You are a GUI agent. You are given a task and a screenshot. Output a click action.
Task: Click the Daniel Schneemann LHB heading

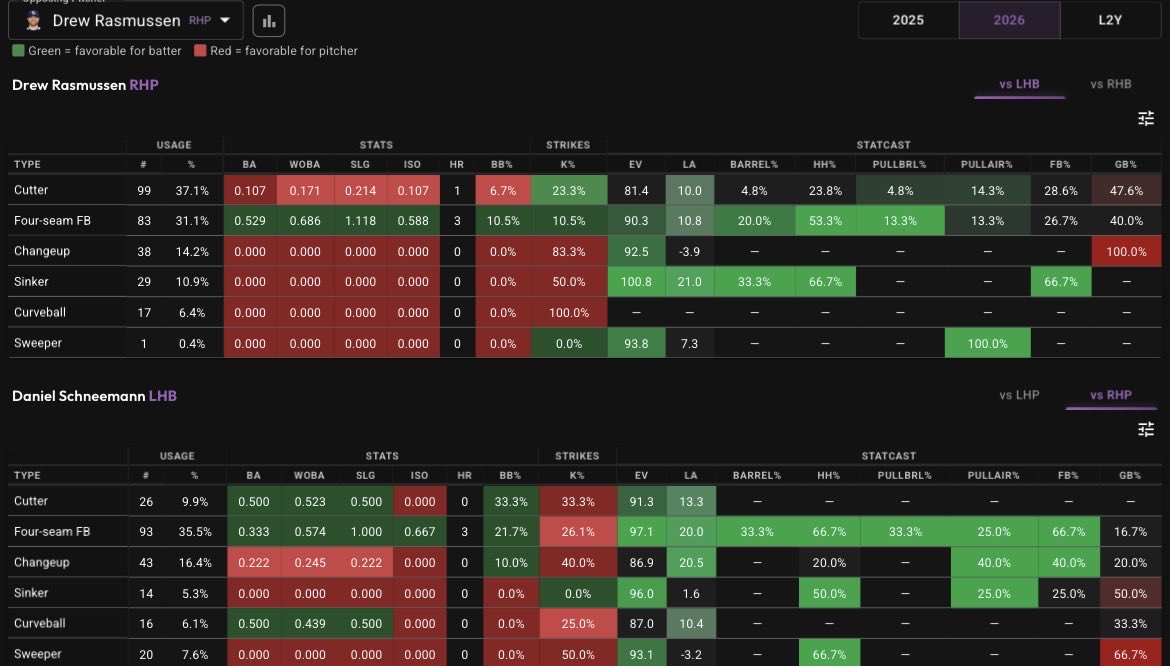[94, 396]
